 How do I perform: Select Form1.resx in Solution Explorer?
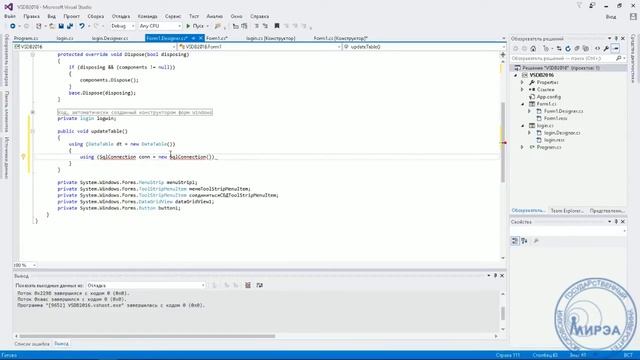pos(555,118)
